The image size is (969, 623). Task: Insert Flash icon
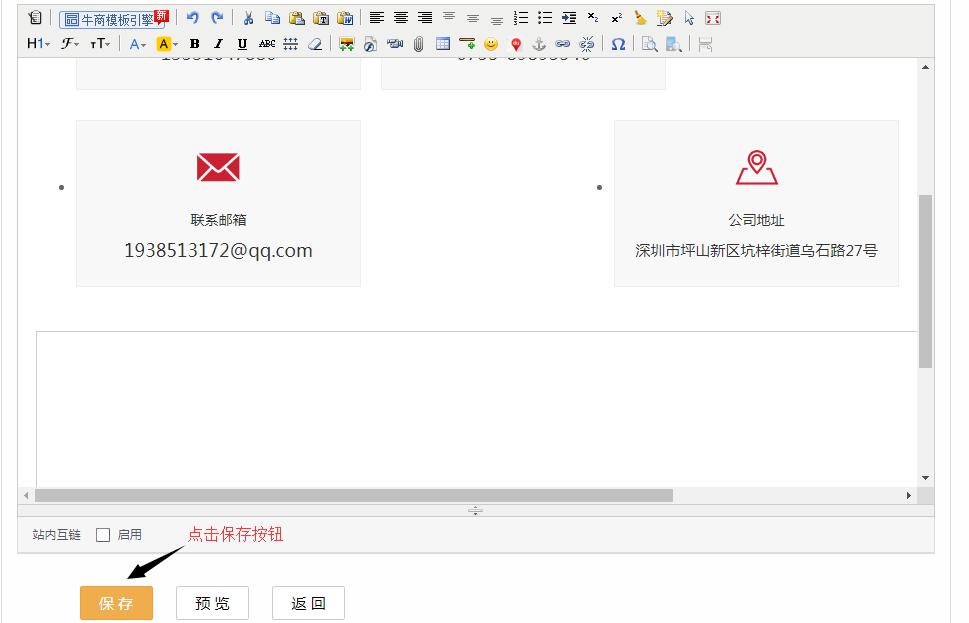coord(370,43)
